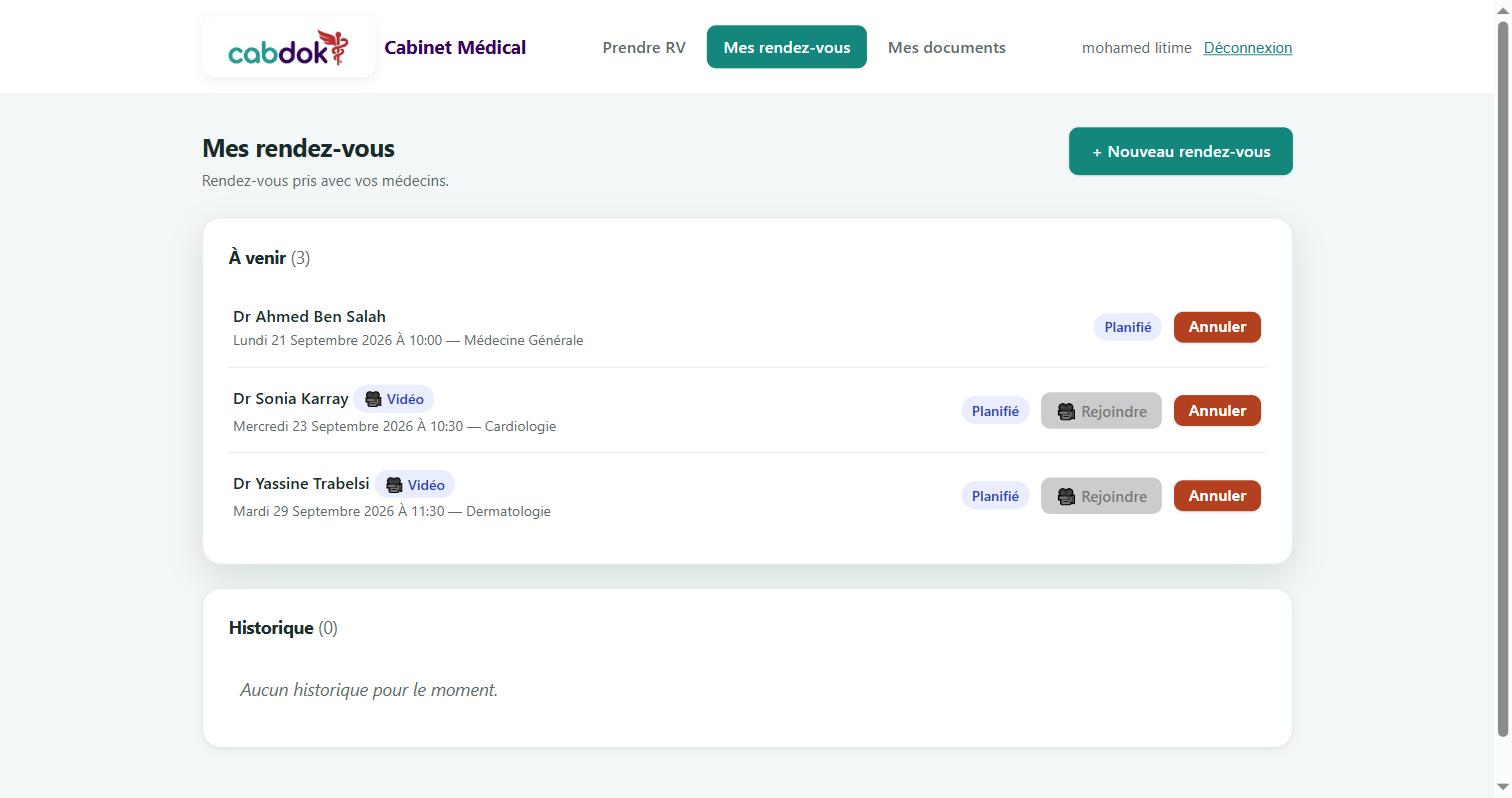Click the doctor name Dr Ahmed Ben Salah
Viewport: 1512px width, 798px height.
pos(309,316)
